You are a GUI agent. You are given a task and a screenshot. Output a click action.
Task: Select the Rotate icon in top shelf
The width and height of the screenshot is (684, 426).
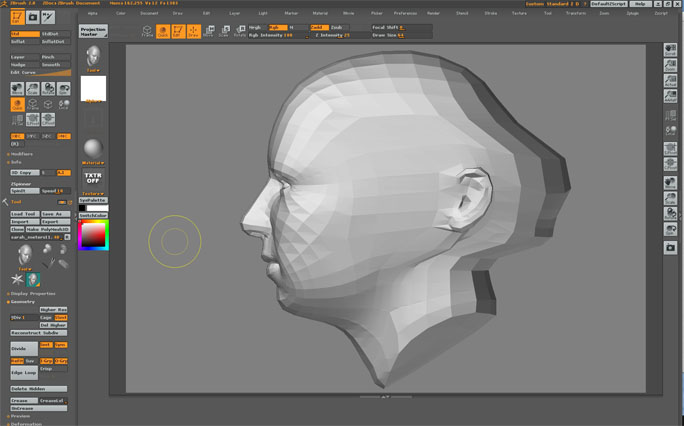(240, 31)
